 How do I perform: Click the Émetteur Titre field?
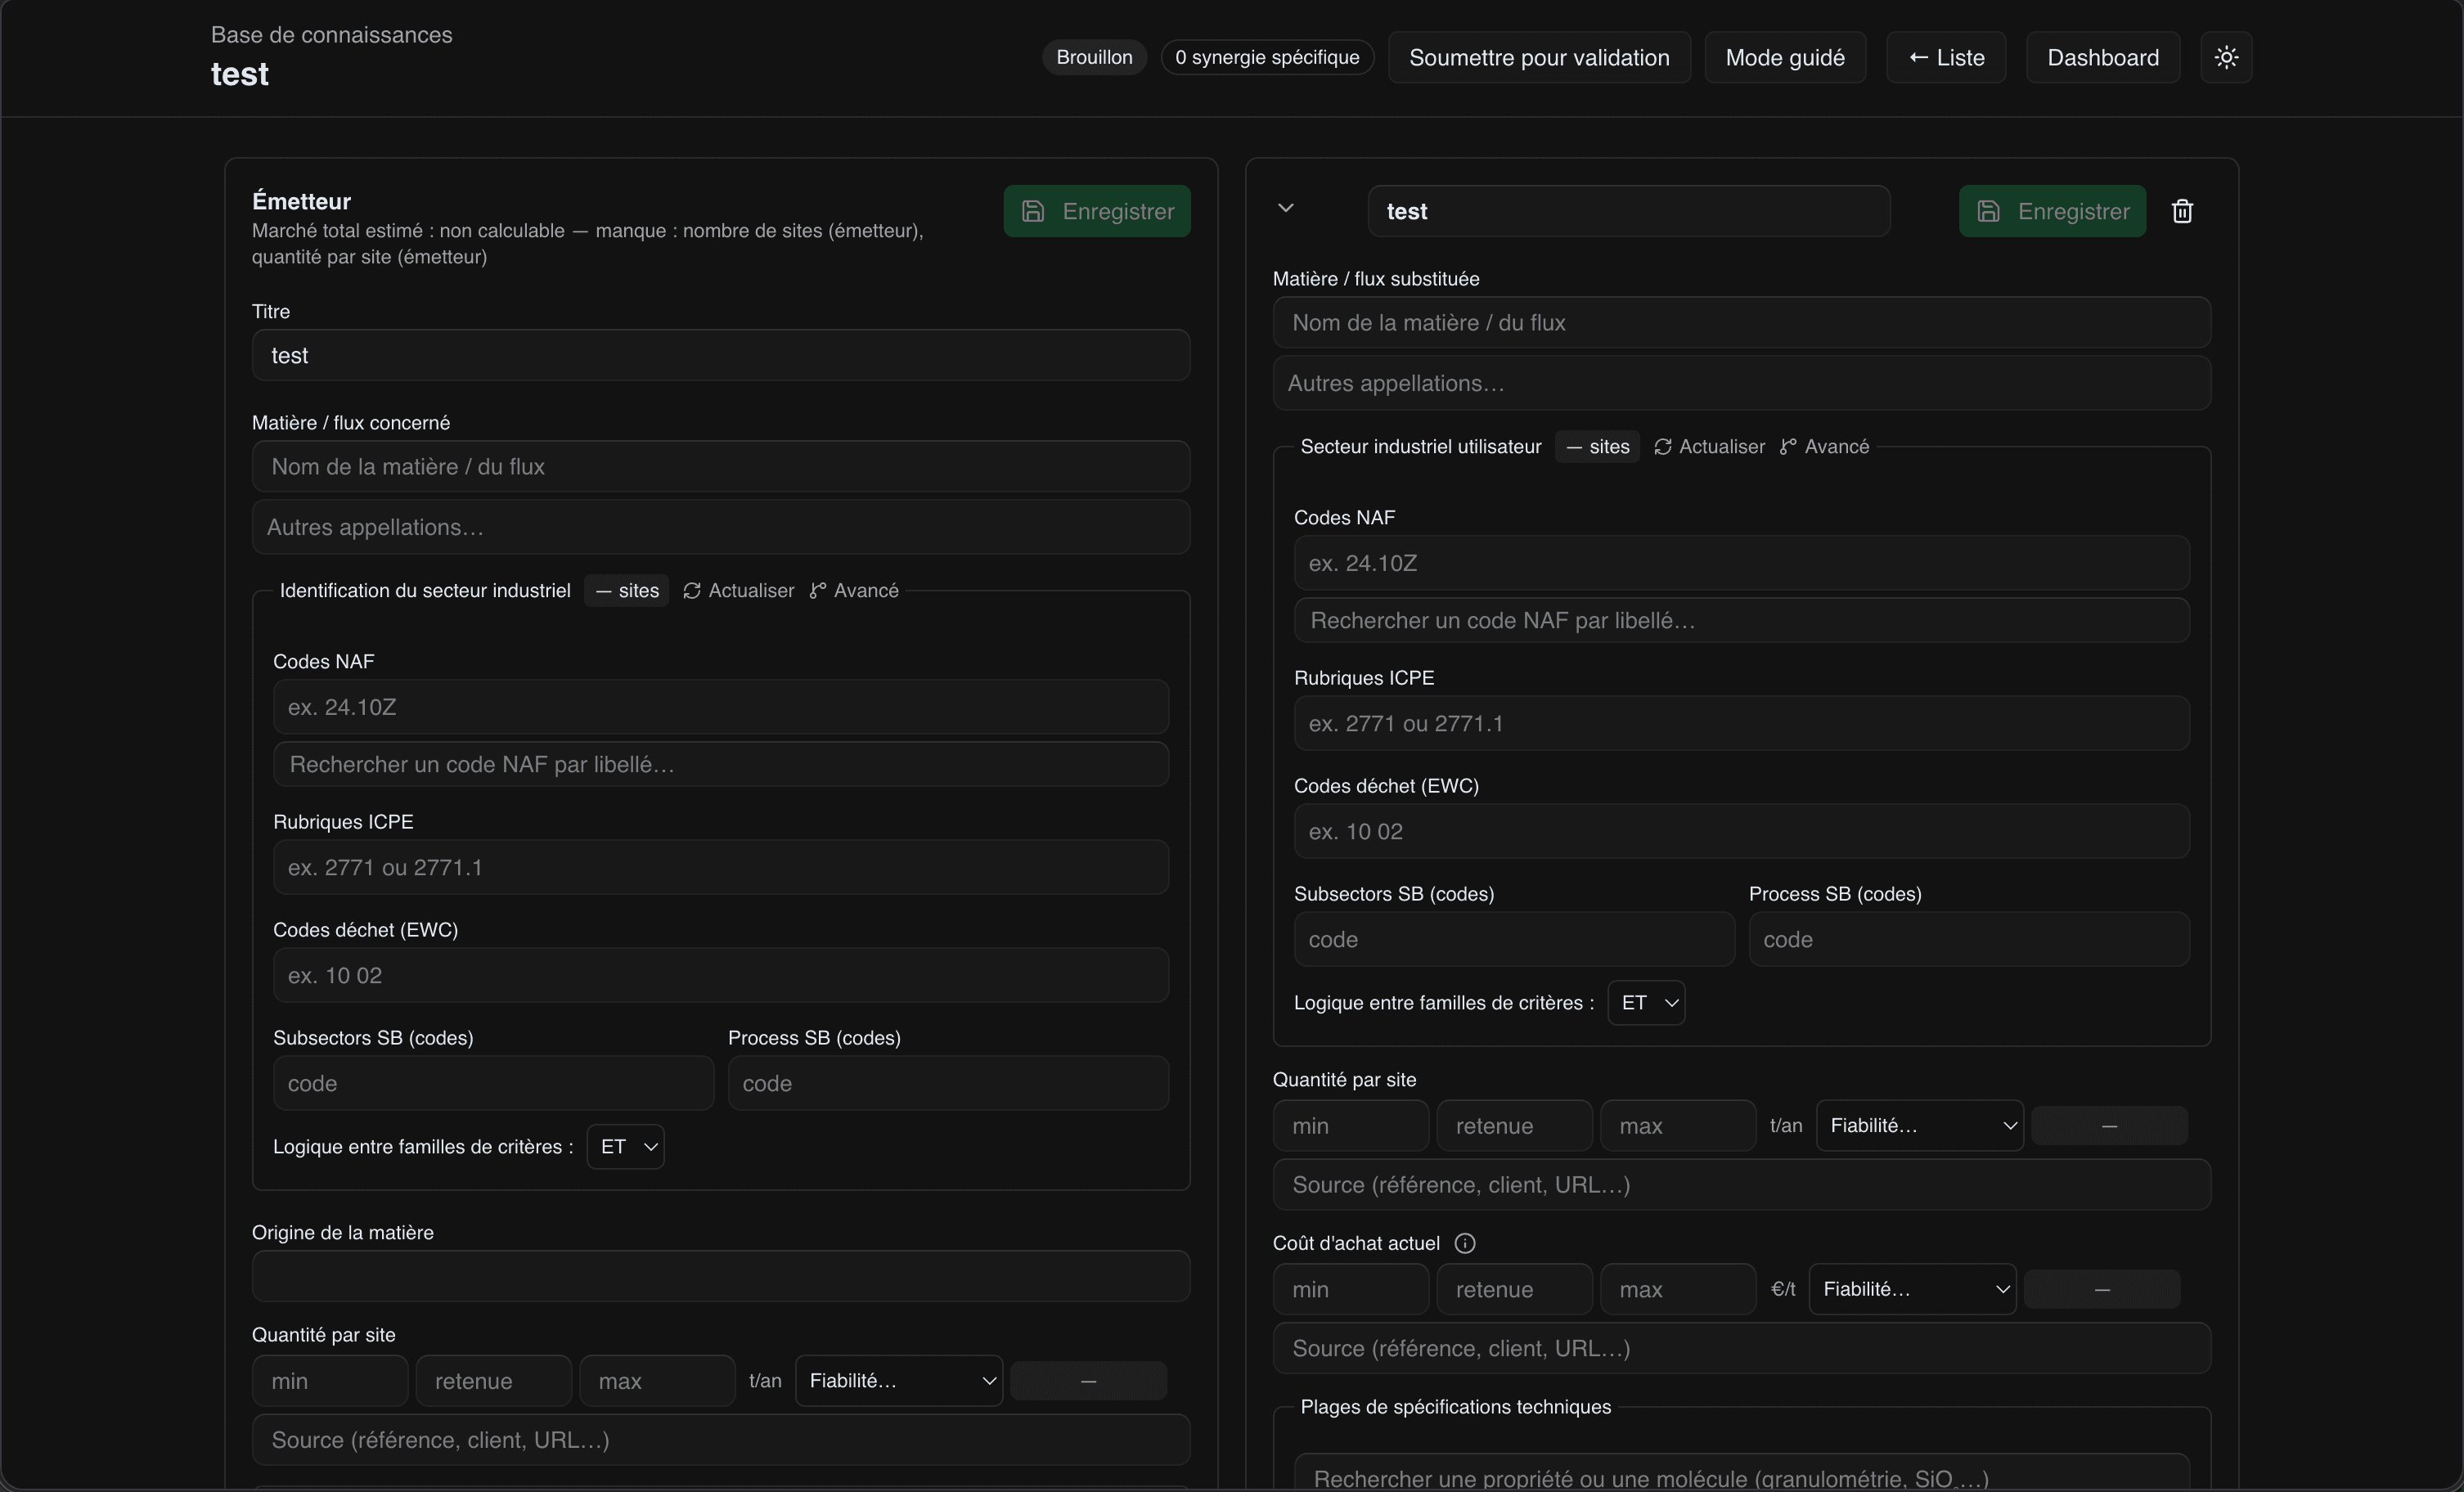[721, 355]
